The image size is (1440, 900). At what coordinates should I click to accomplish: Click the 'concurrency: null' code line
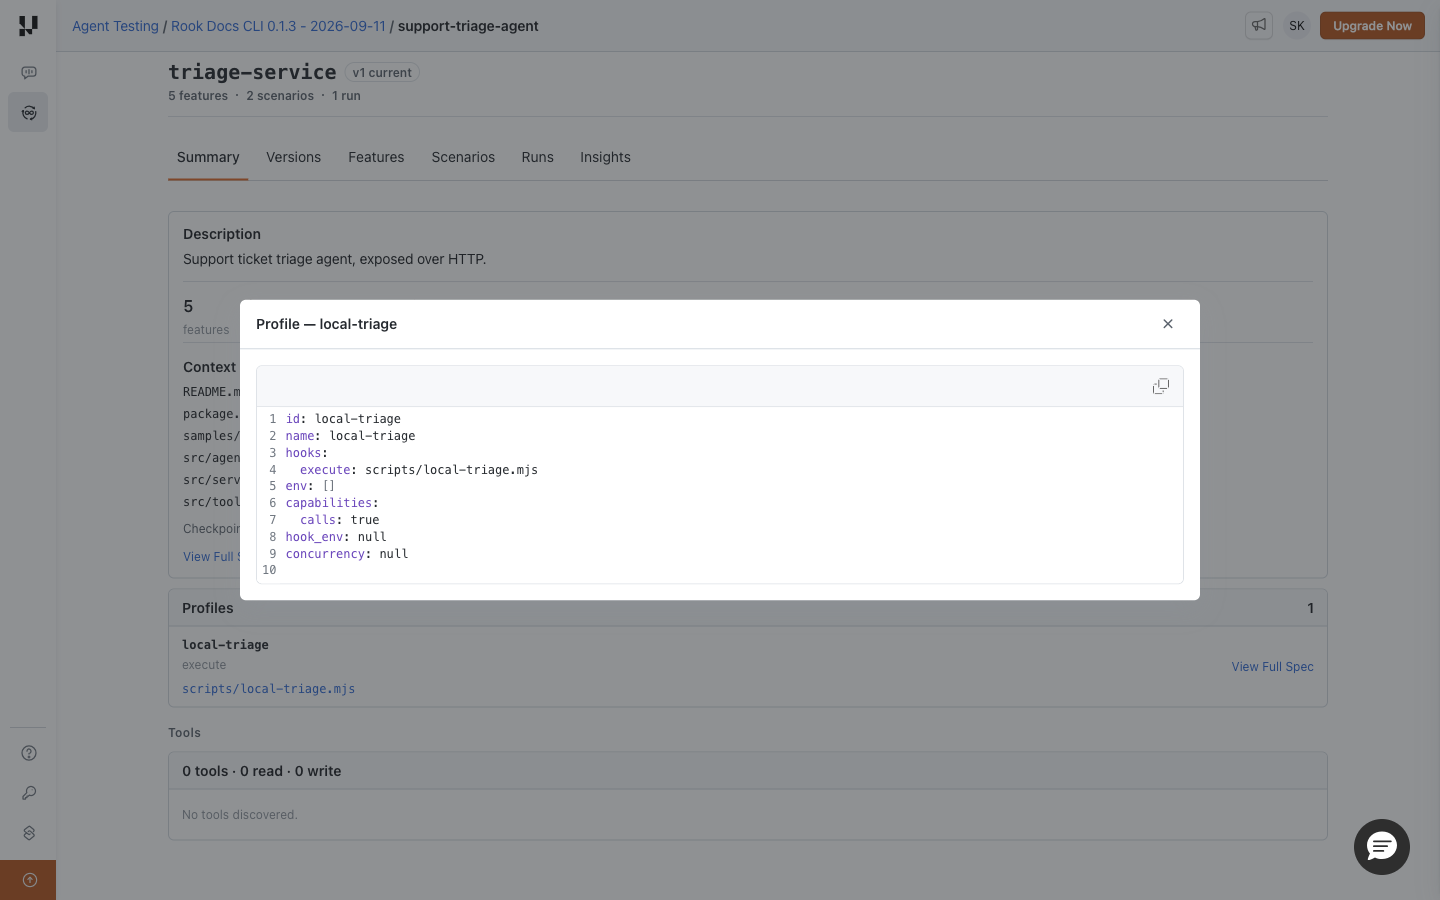(347, 554)
